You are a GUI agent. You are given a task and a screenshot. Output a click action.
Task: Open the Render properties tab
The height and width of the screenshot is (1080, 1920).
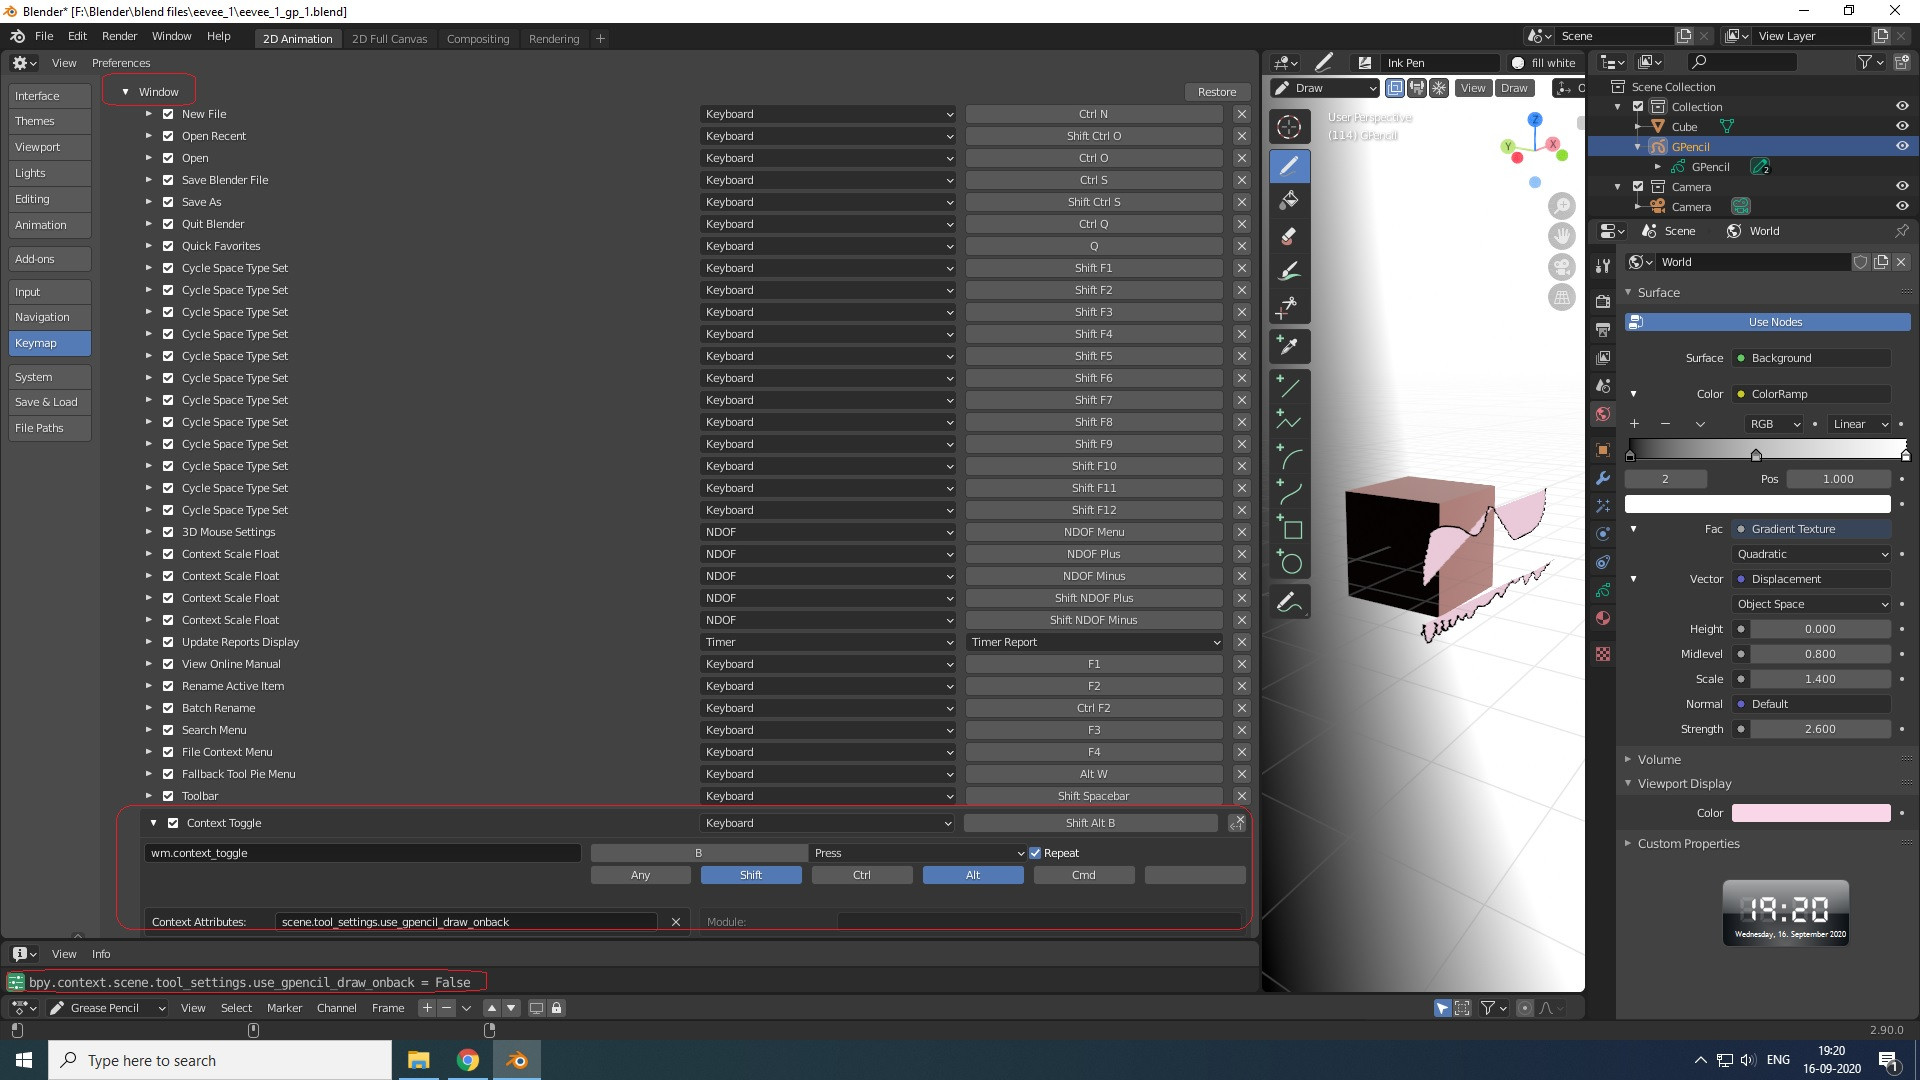1603,302
